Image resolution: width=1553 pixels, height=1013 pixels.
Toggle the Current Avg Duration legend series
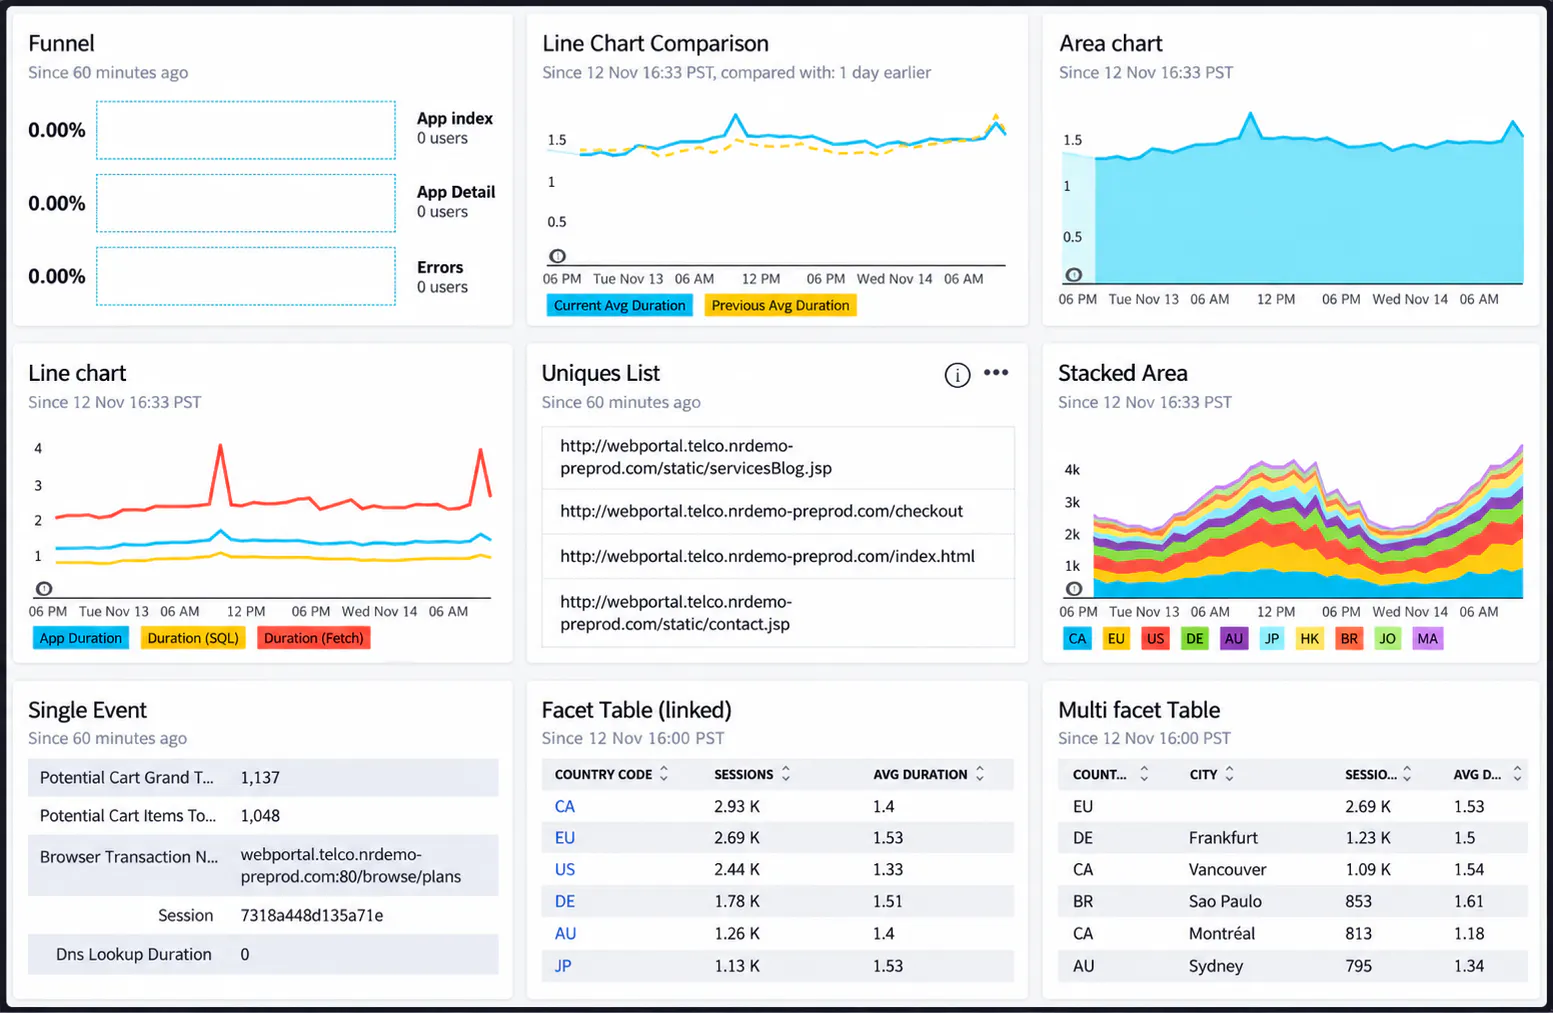619,306
